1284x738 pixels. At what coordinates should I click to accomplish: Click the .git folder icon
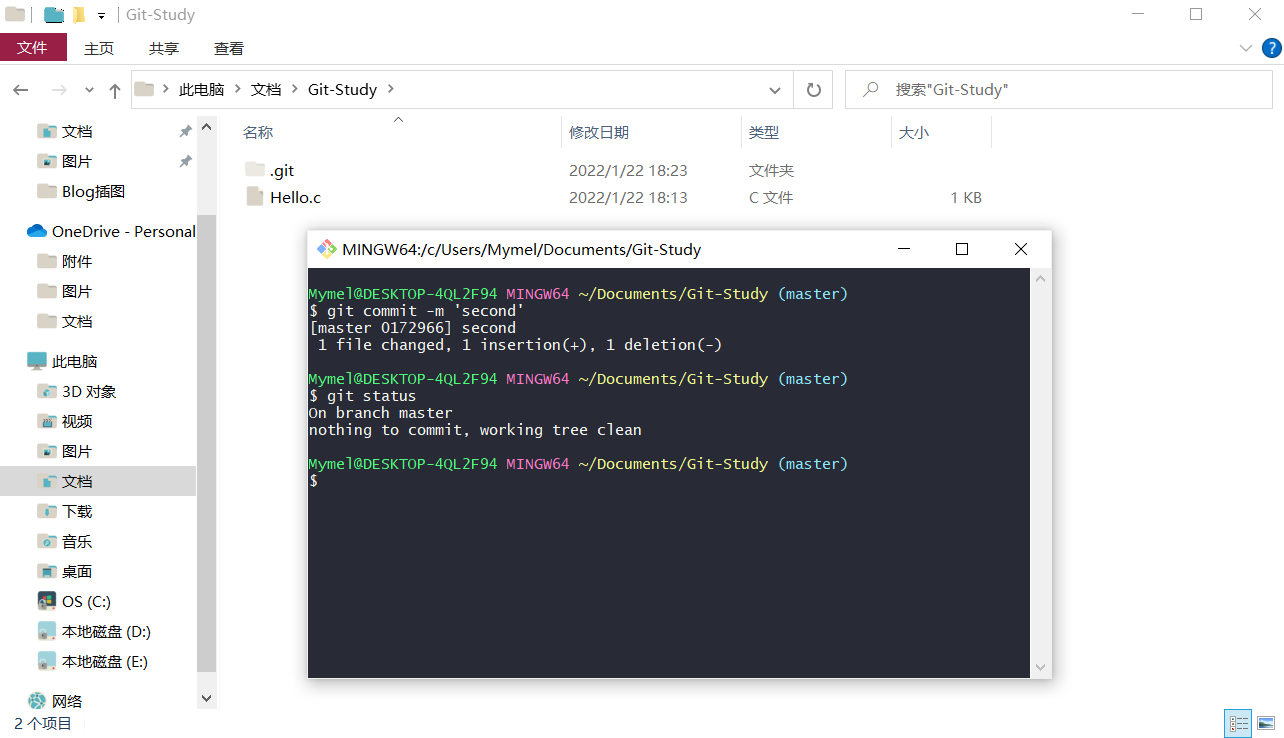[x=255, y=170]
